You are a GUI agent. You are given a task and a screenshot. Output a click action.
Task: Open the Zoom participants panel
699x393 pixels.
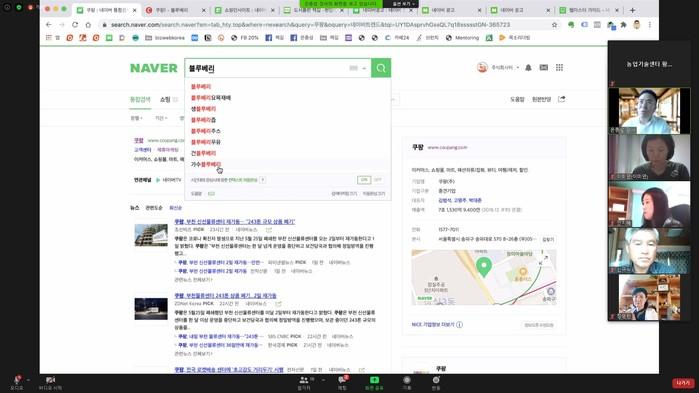tap(304, 383)
